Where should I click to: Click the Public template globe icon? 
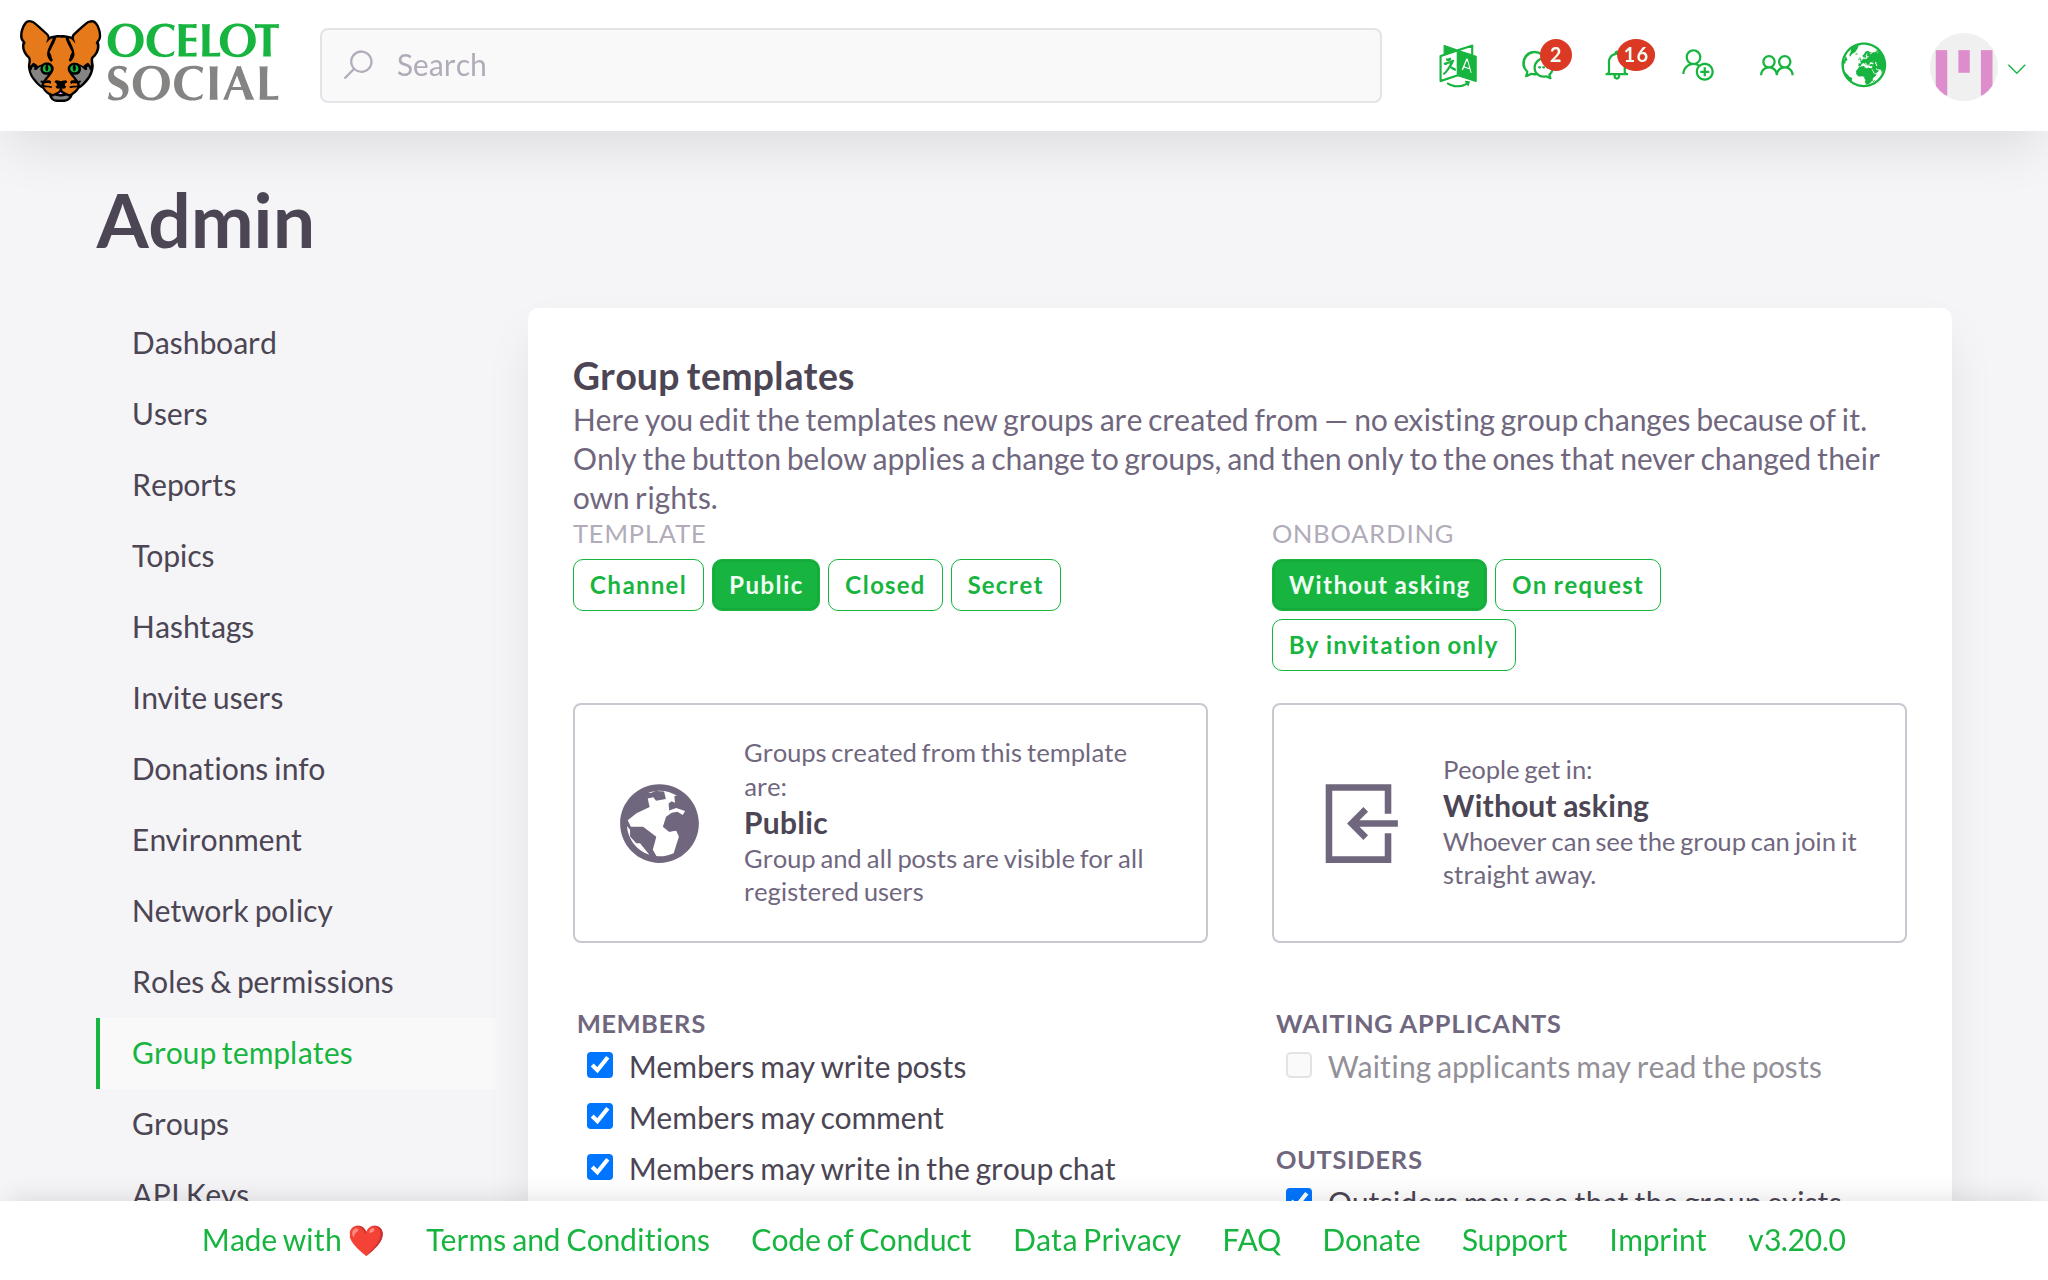coord(659,823)
